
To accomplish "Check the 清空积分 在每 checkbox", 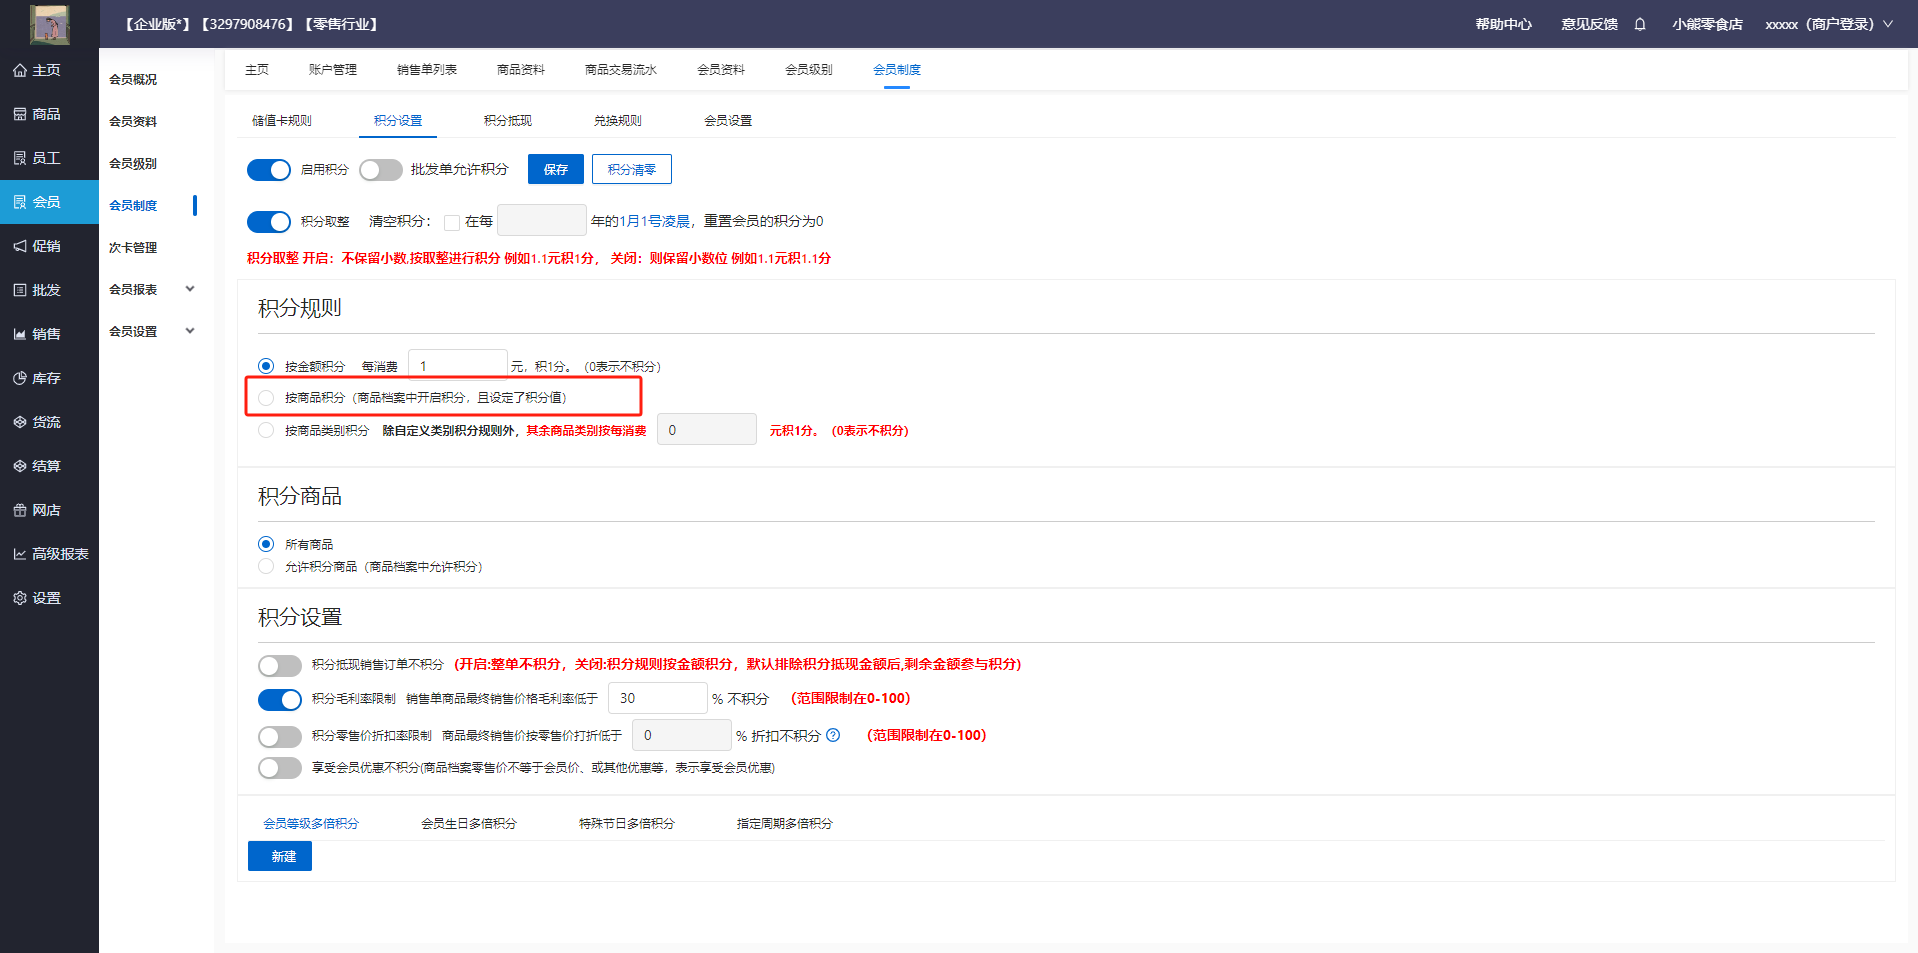I will point(452,222).
